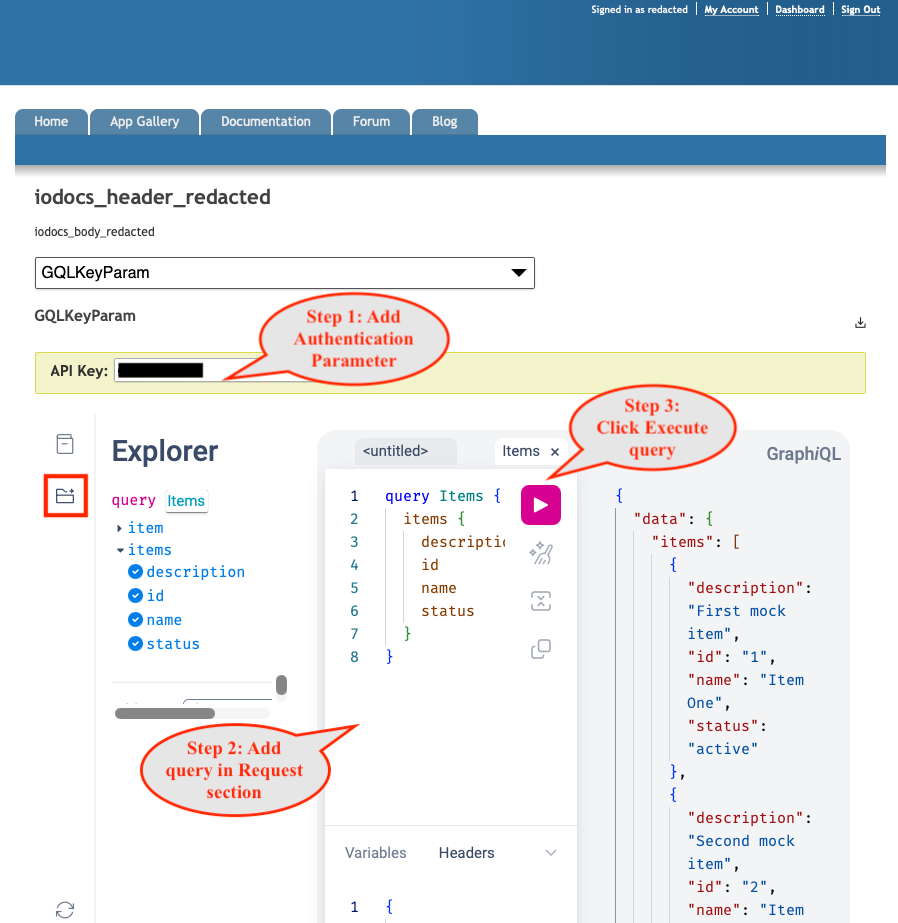This screenshot has width=898, height=923.
Task: Toggle the status field checkbox
Action: (x=135, y=643)
